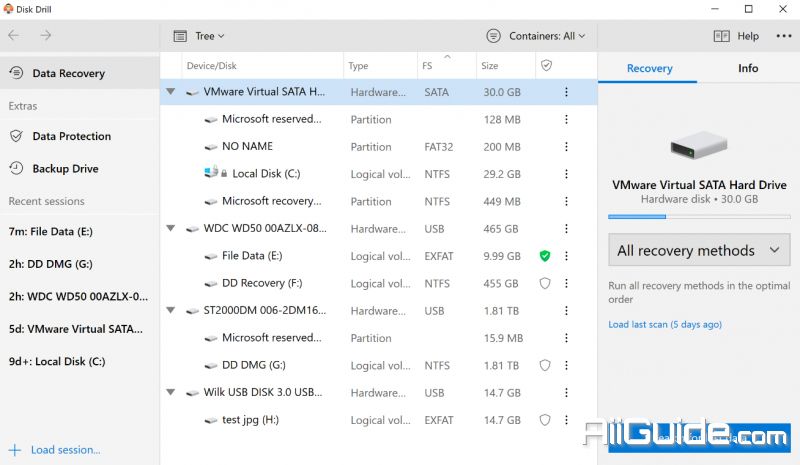Click Load last scan (5 days ago) link
Viewport: 800px width, 465px height.
(x=665, y=325)
